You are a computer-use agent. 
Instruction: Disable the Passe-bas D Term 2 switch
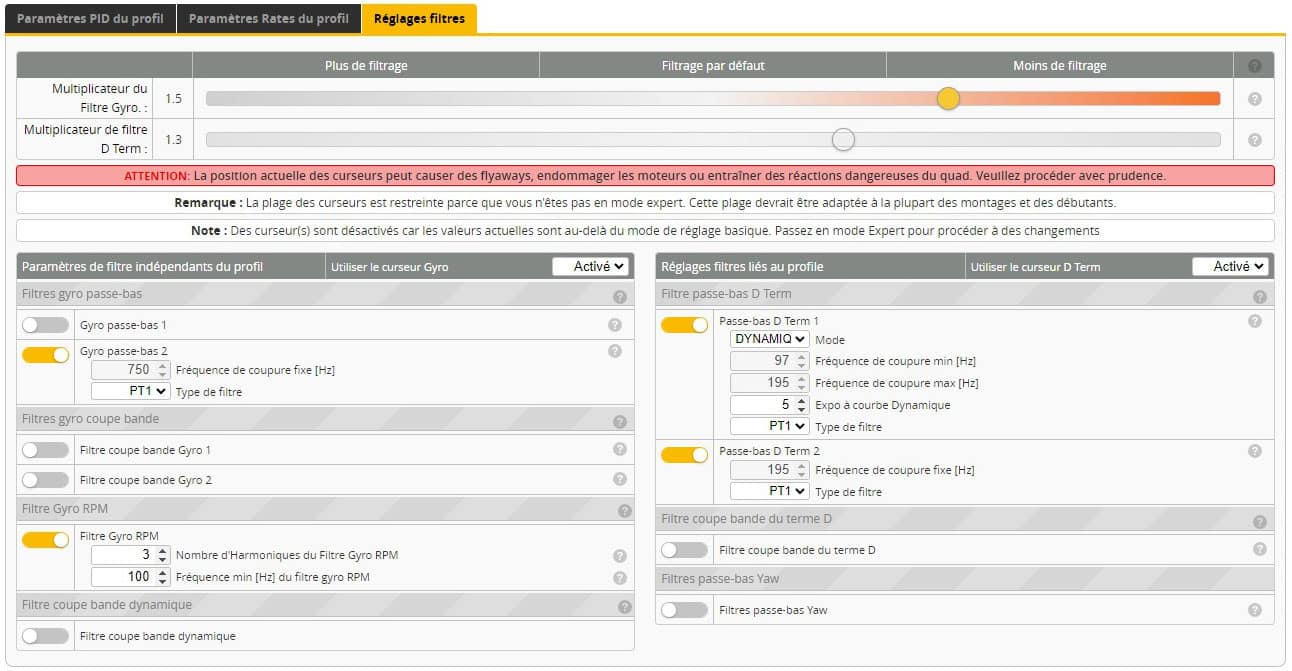click(x=684, y=455)
